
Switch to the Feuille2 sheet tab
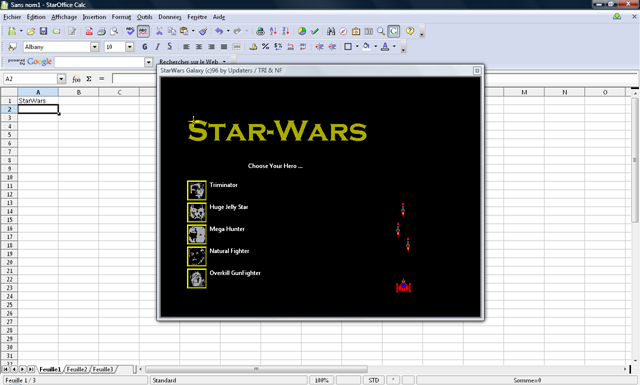point(77,369)
